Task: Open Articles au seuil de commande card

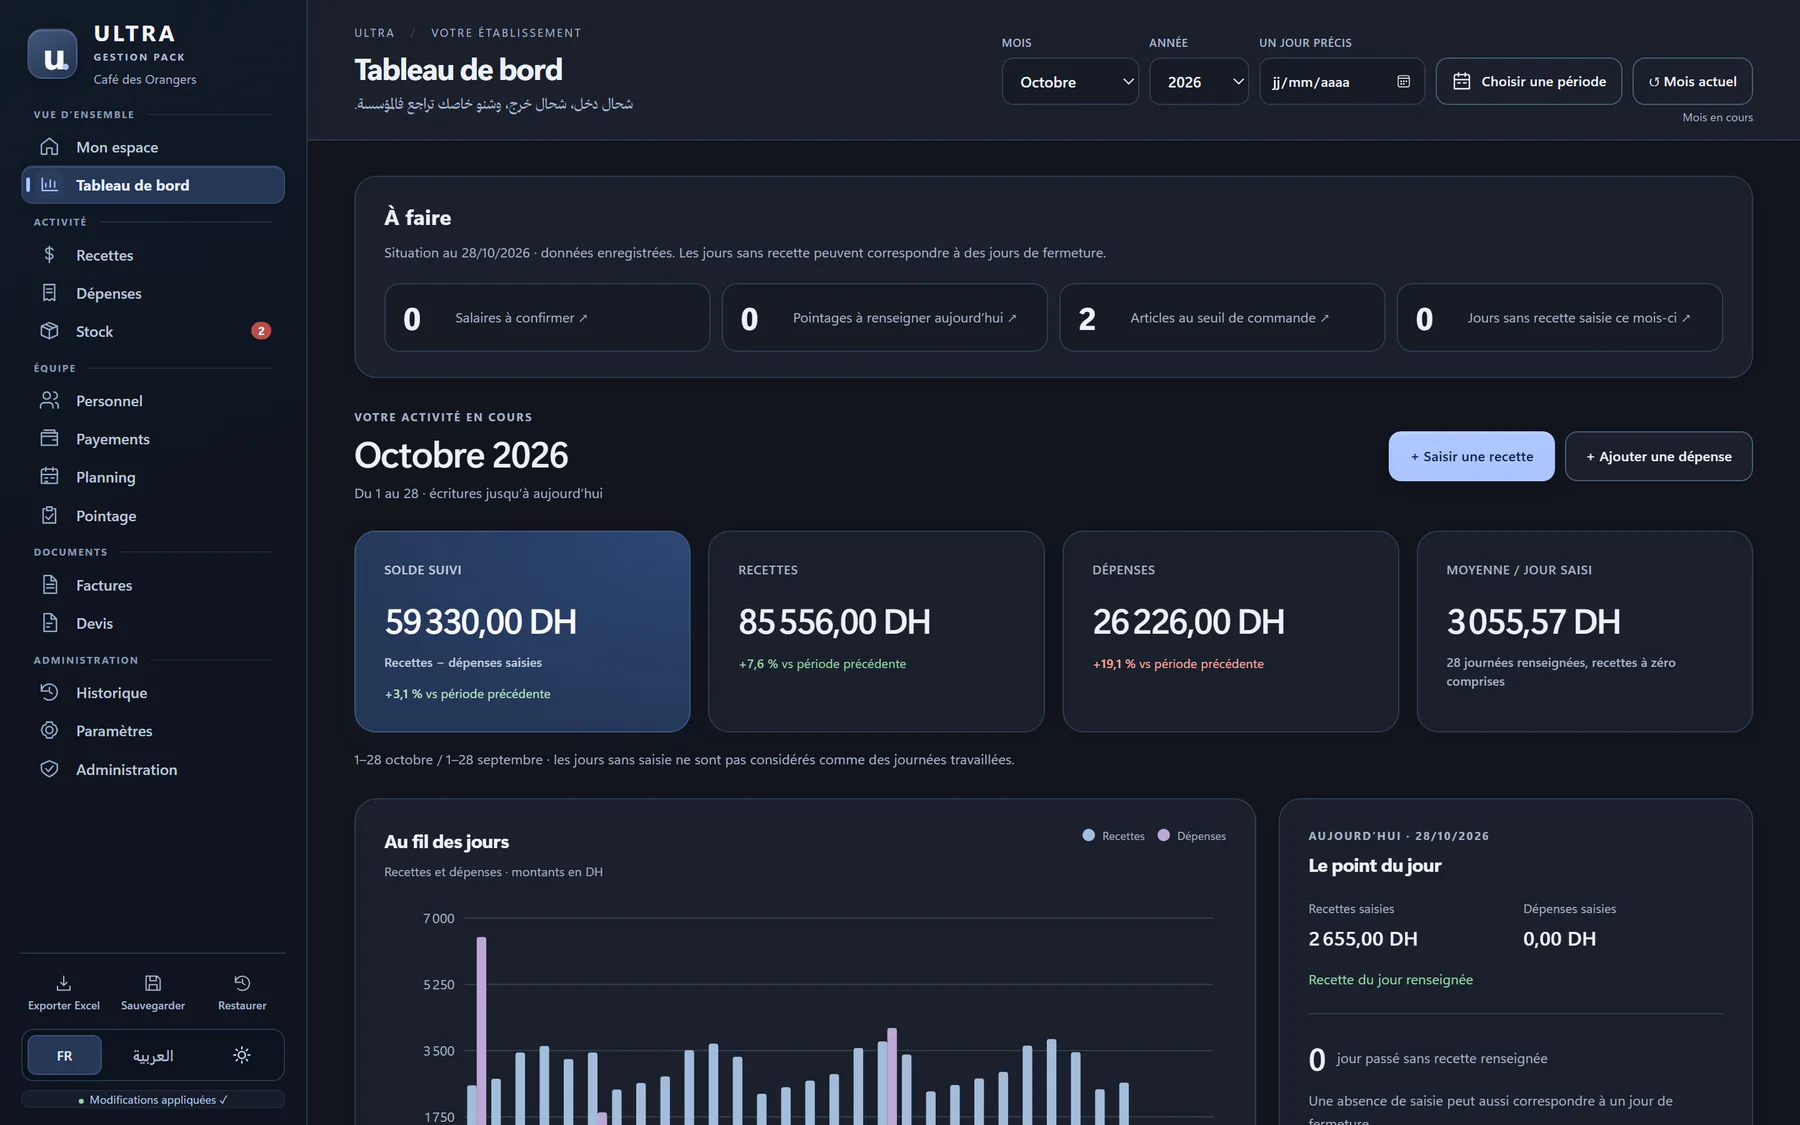Action: pyautogui.click(x=1222, y=318)
